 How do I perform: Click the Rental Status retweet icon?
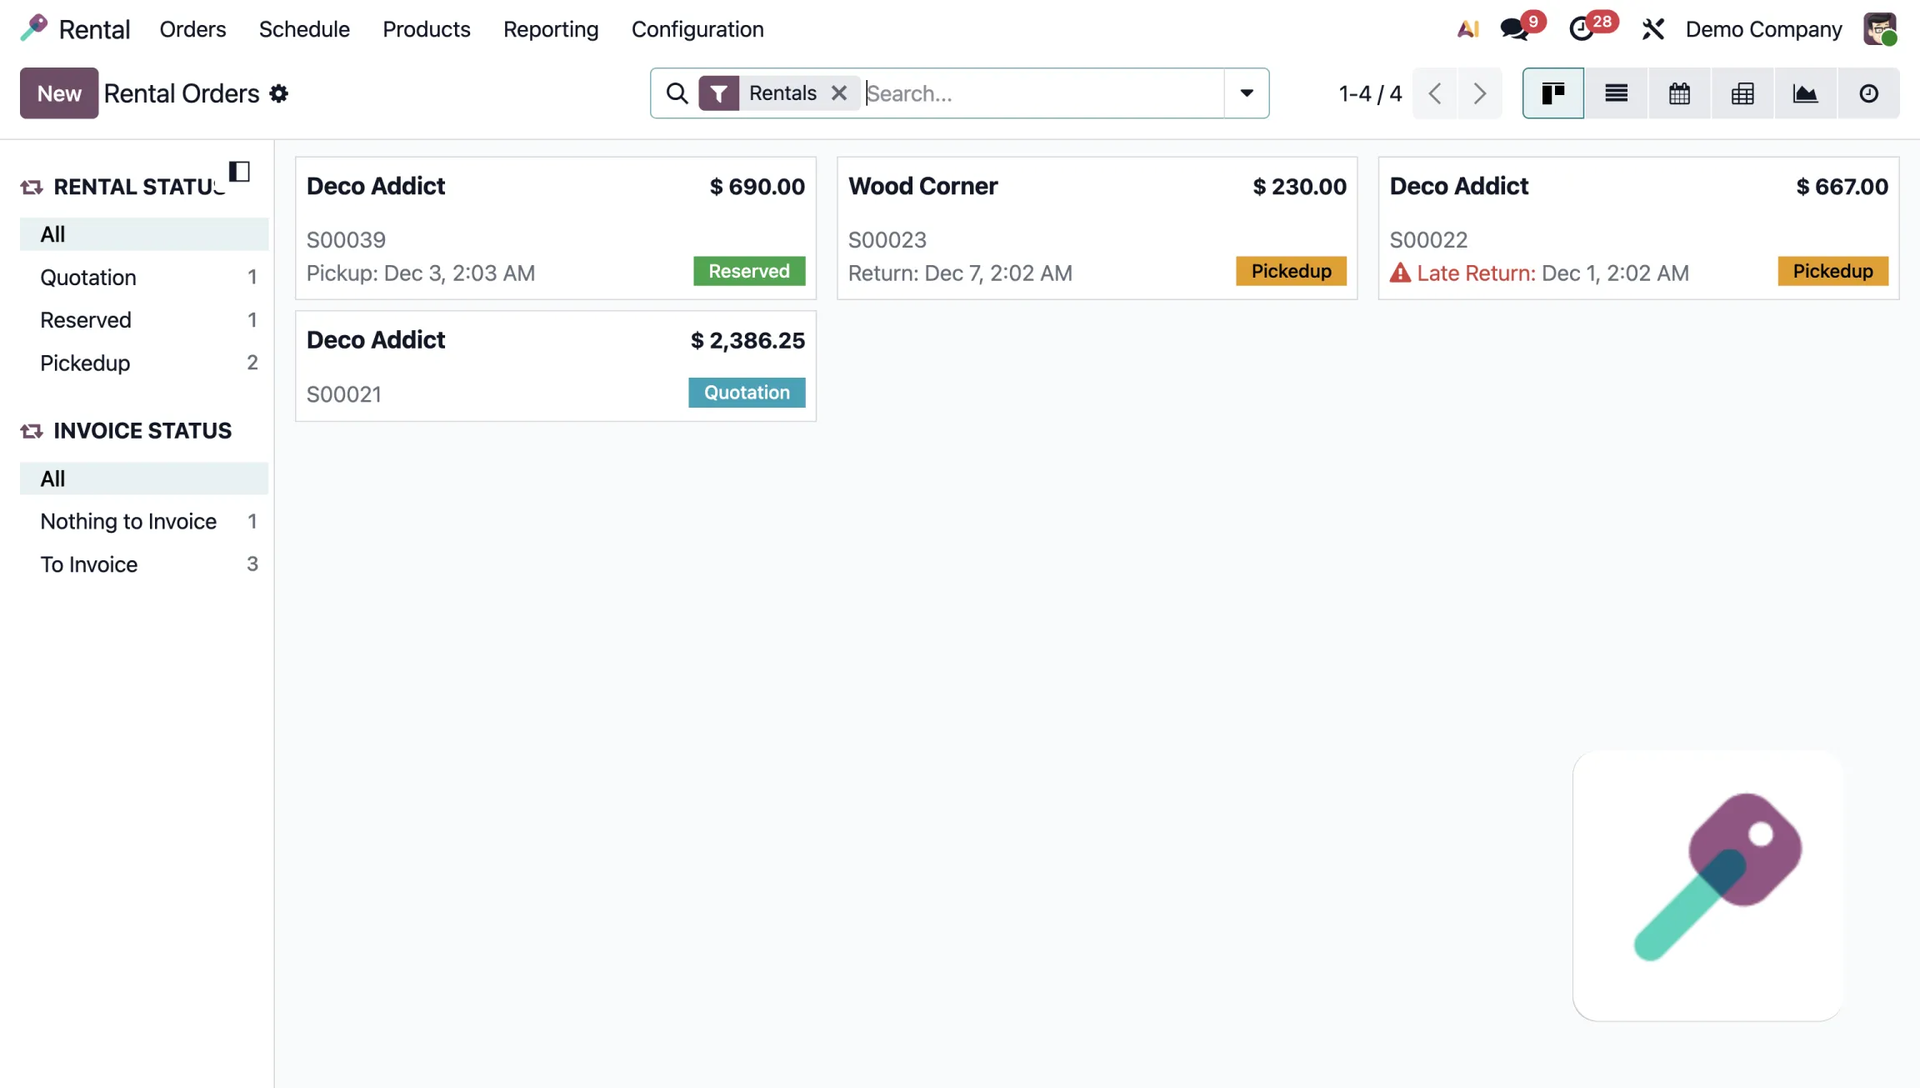point(31,187)
